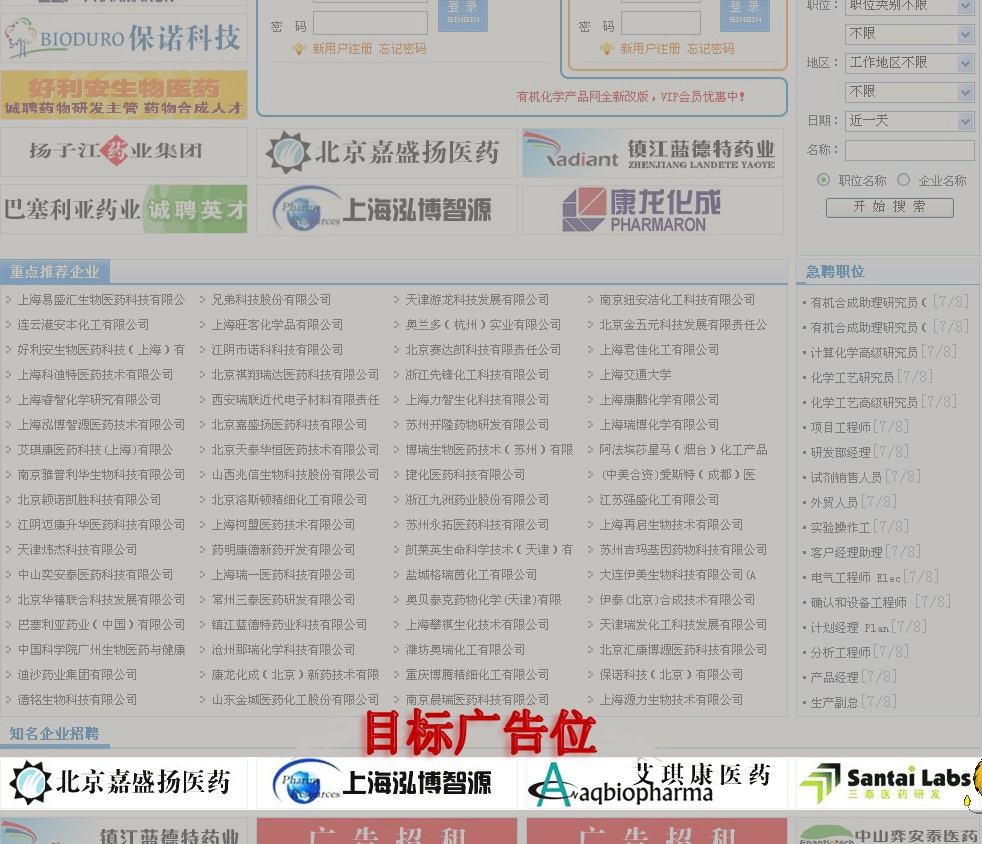Open 上海源力生物技术有限公司 company link

[x=671, y=700]
